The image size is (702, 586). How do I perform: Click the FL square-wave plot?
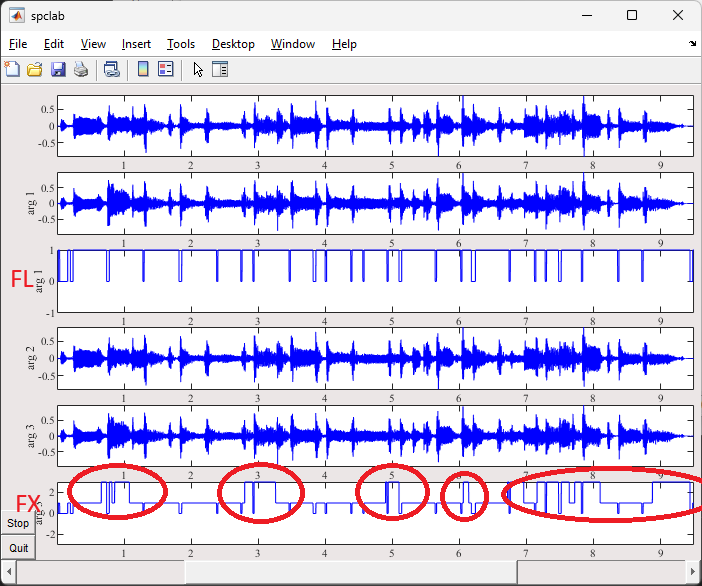[x=375, y=281]
